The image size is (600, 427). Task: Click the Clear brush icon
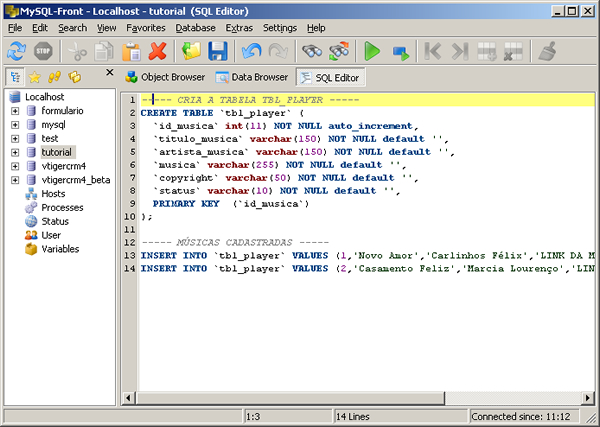click(547, 51)
